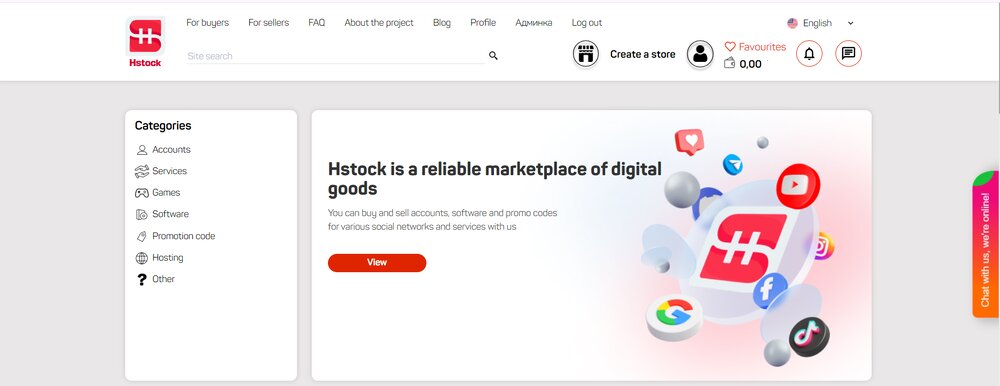Screen dimensions: 1000x386
Task: Open the Profile menu item
Action: click(x=483, y=22)
